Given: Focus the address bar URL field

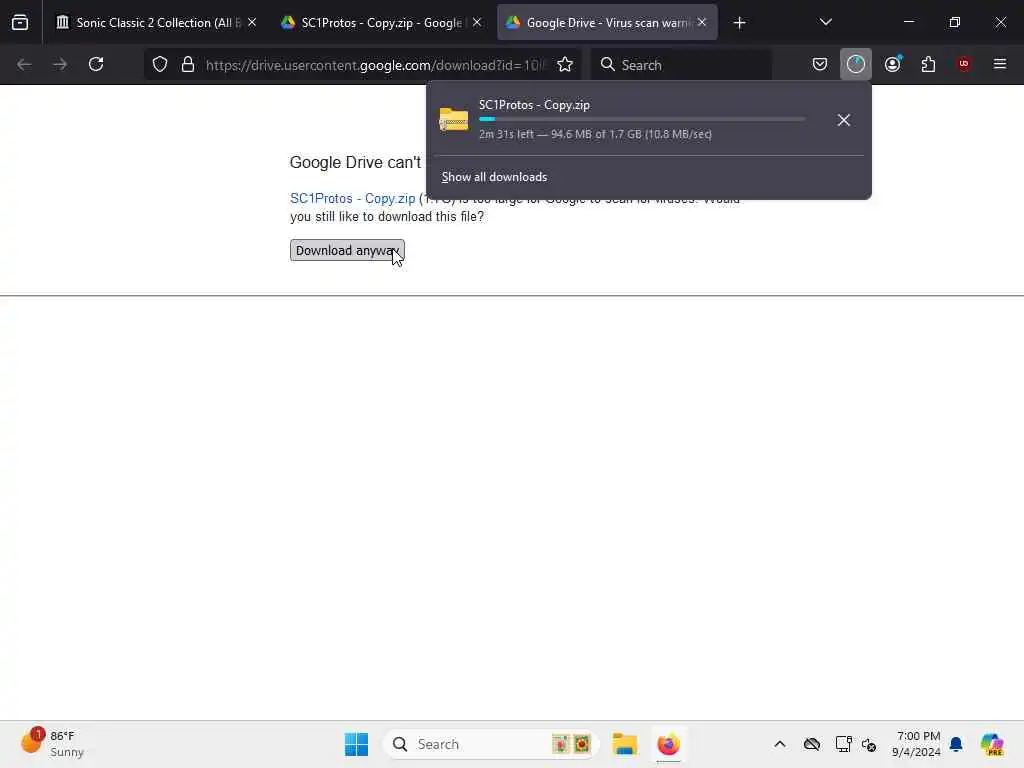Looking at the screenshot, I should (376, 65).
